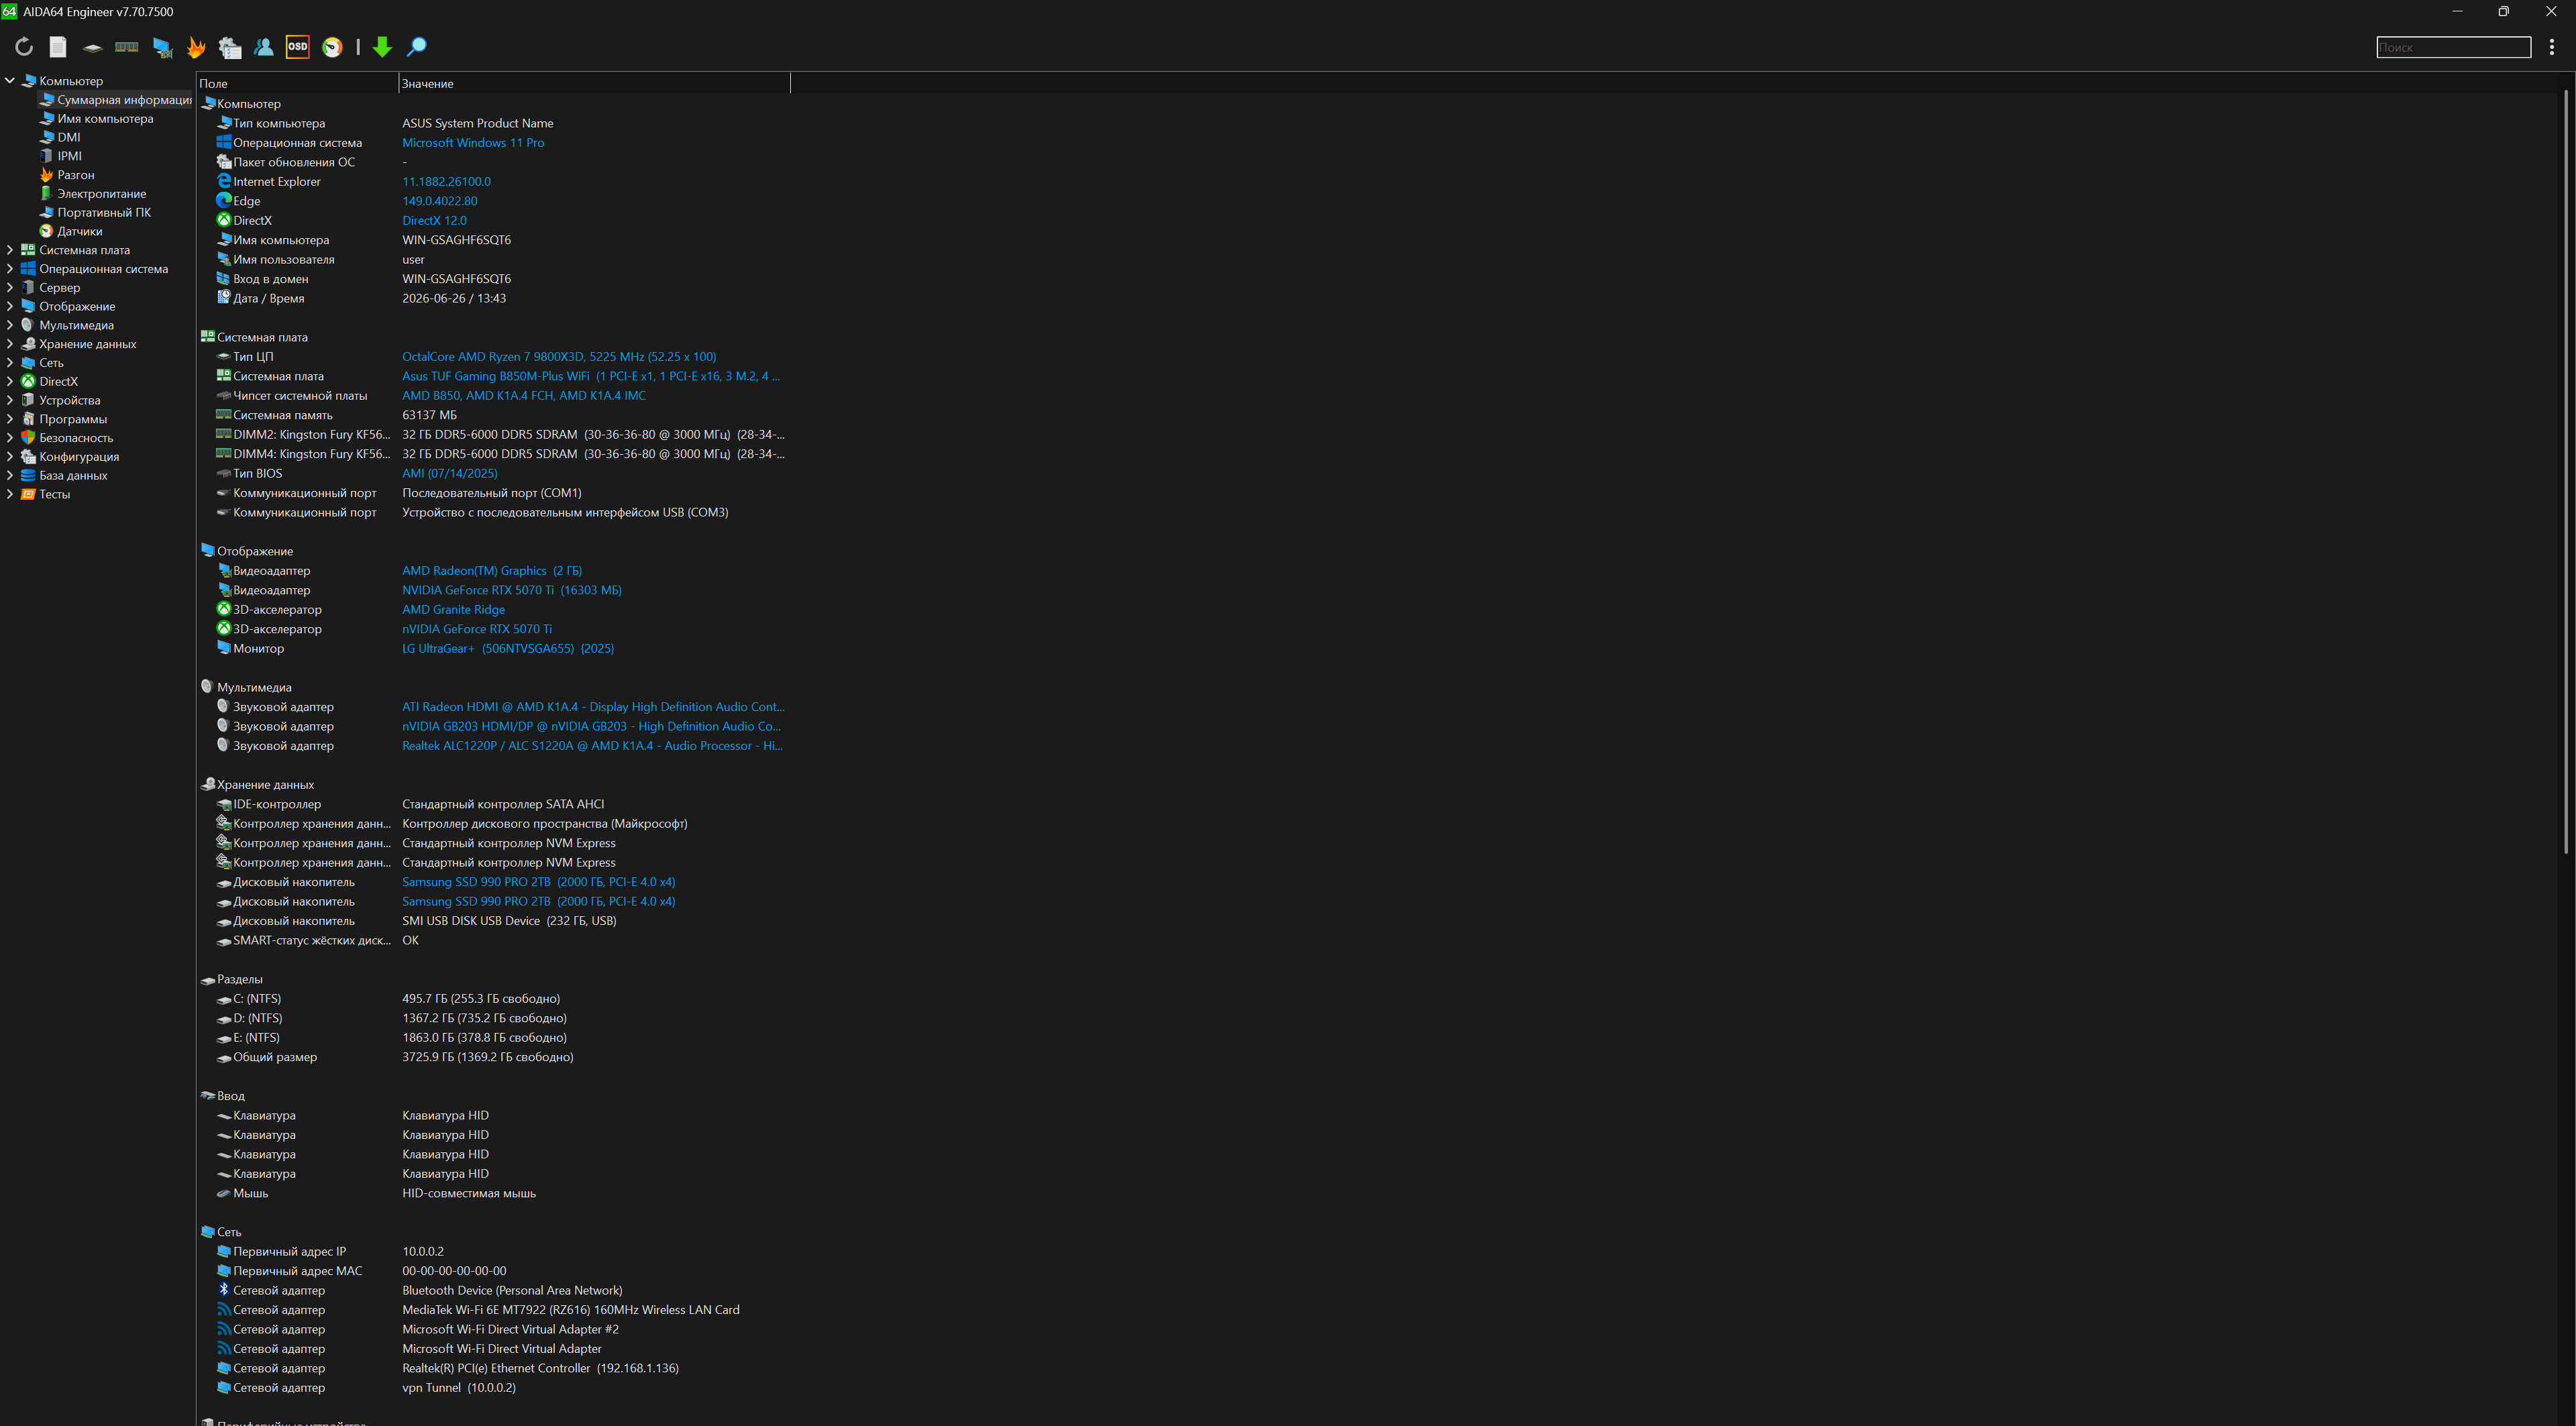Screen dimensions: 2576x1426
Task: Open the OctalCore AMD Ryzen 7 9800X3D link
Action: tap(559, 356)
